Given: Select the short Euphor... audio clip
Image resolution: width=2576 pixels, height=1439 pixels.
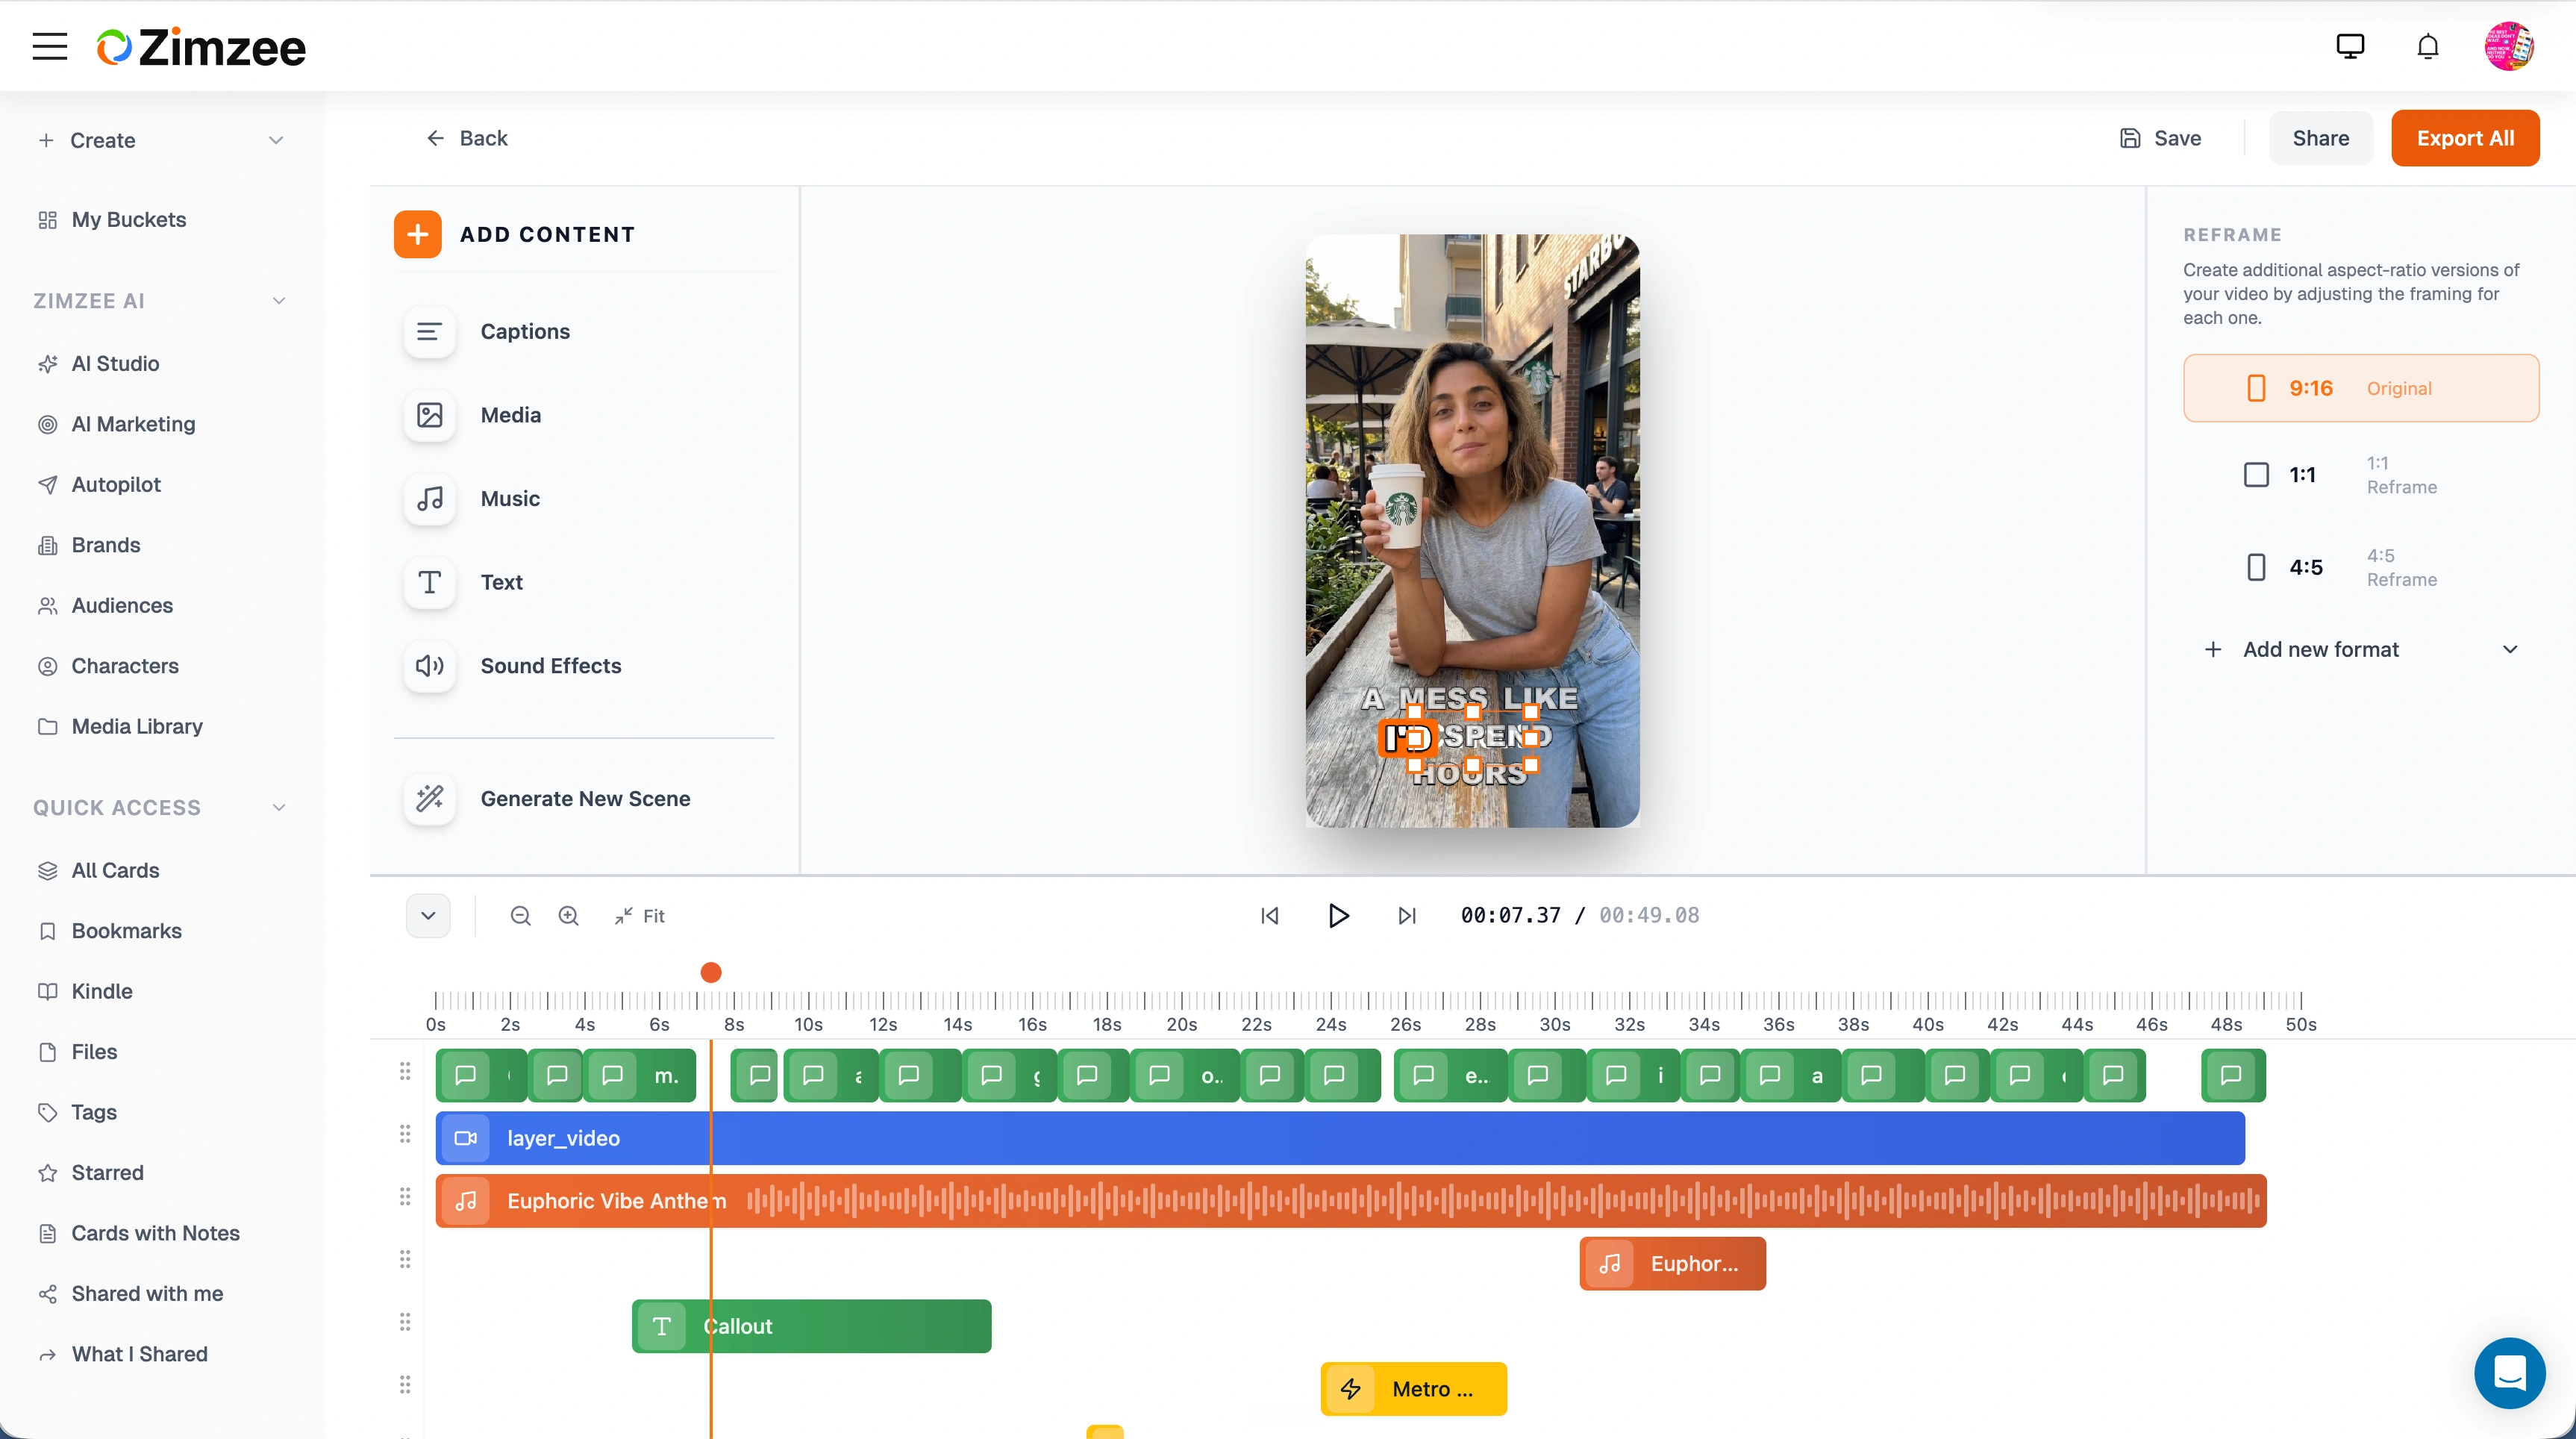Looking at the screenshot, I should coord(1672,1264).
